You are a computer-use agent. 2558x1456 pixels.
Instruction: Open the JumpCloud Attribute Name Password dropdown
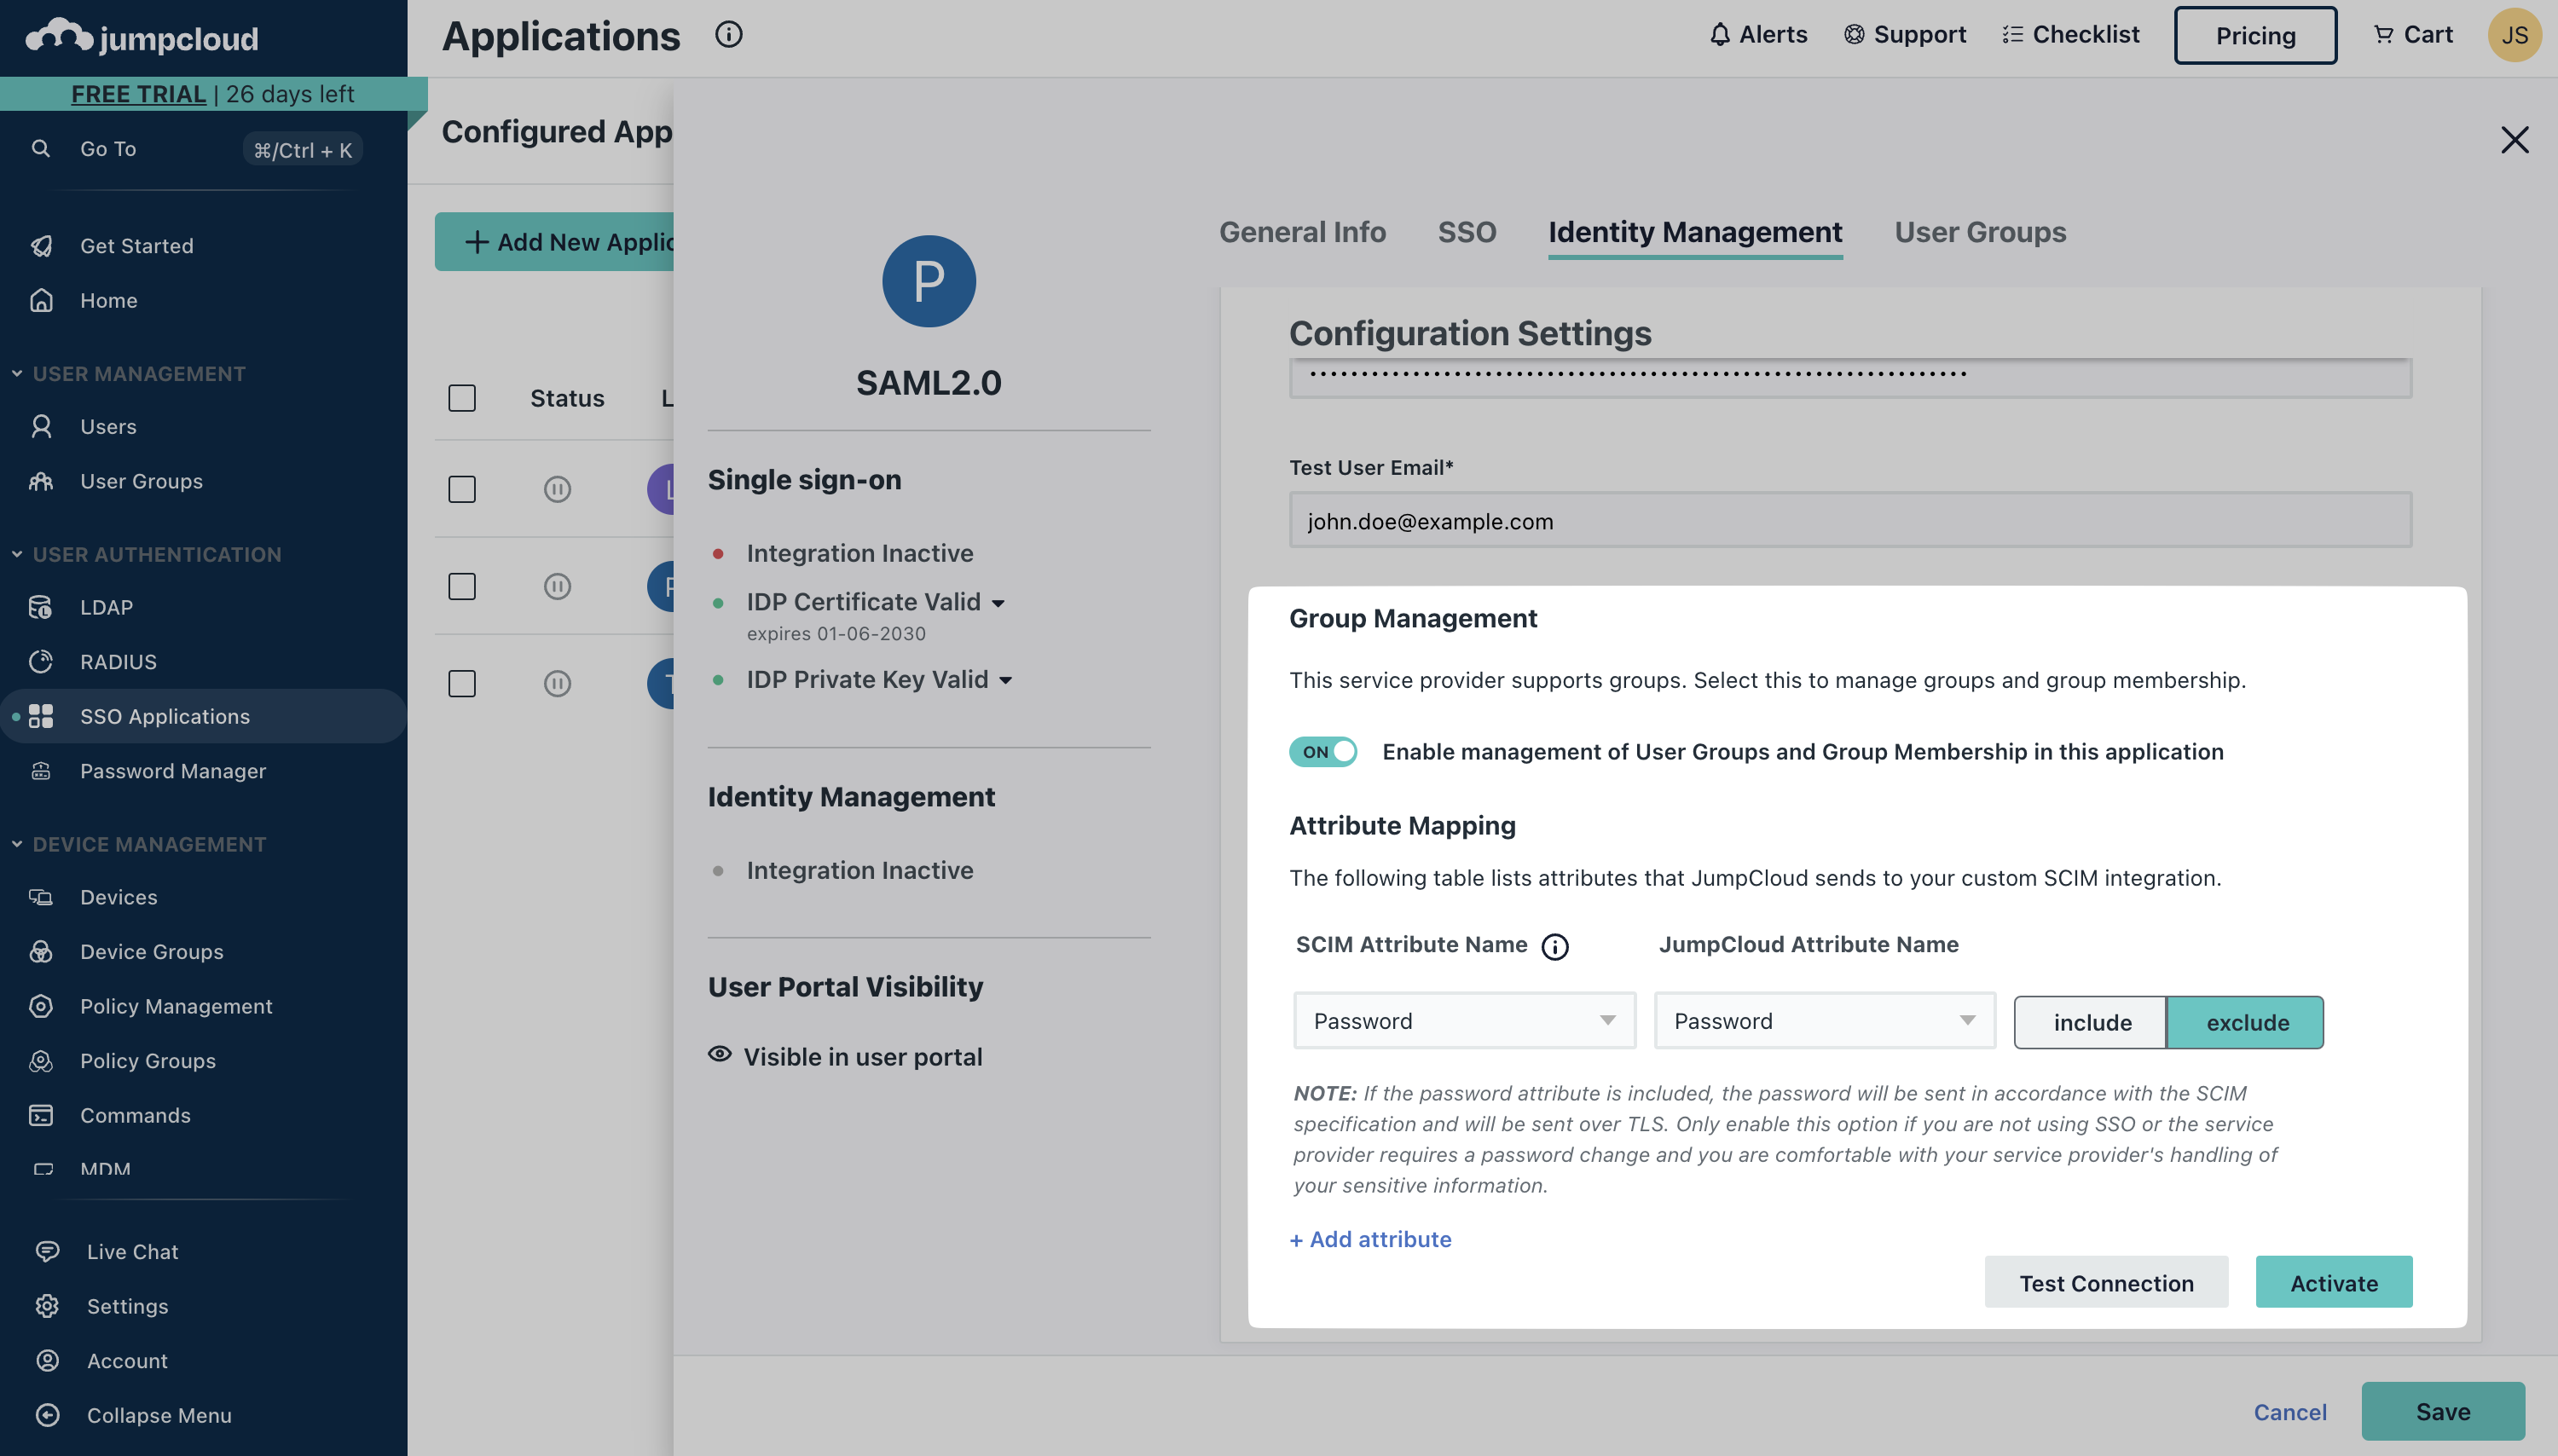point(1823,1020)
